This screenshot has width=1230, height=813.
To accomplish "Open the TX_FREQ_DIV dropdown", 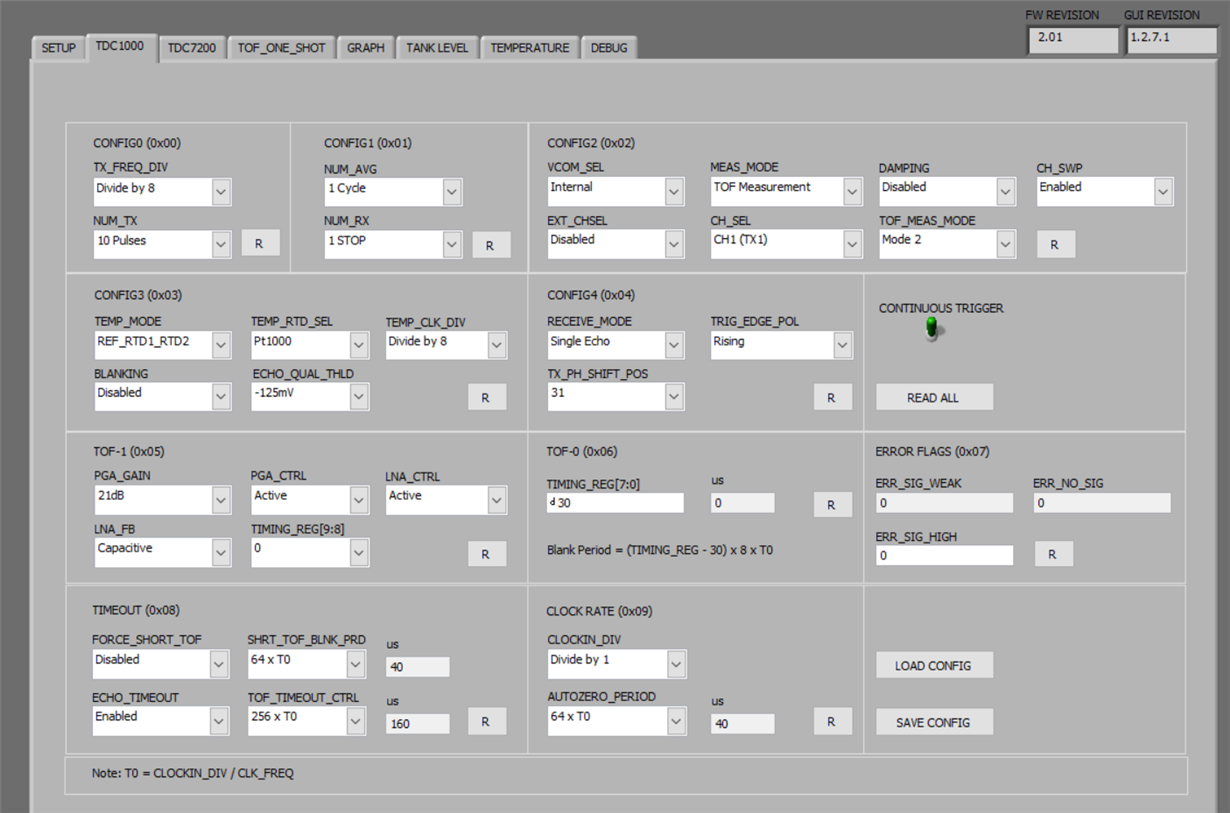I will pyautogui.click(x=162, y=192).
